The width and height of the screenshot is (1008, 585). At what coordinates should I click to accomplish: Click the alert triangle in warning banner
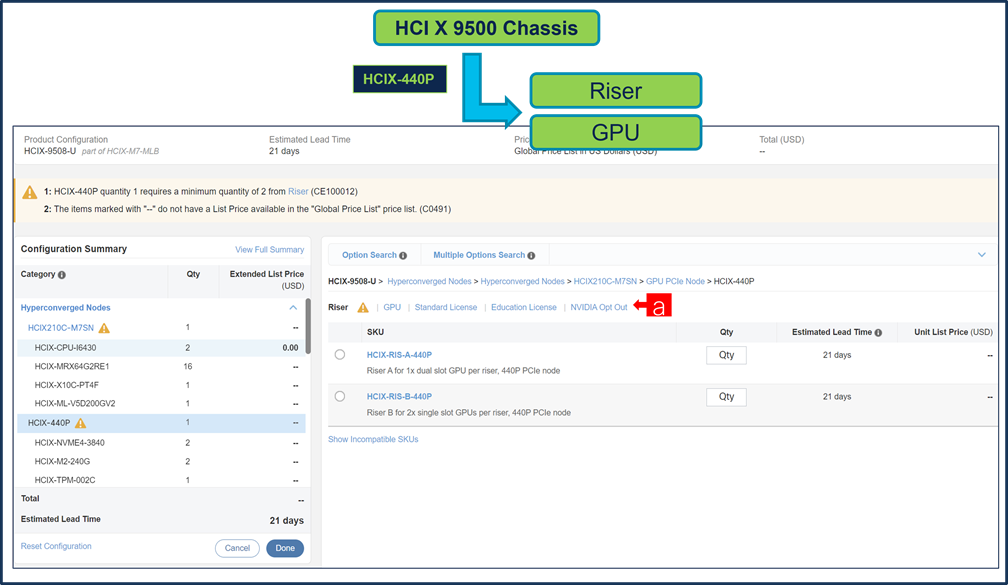pyautogui.click(x=30, y=192)
